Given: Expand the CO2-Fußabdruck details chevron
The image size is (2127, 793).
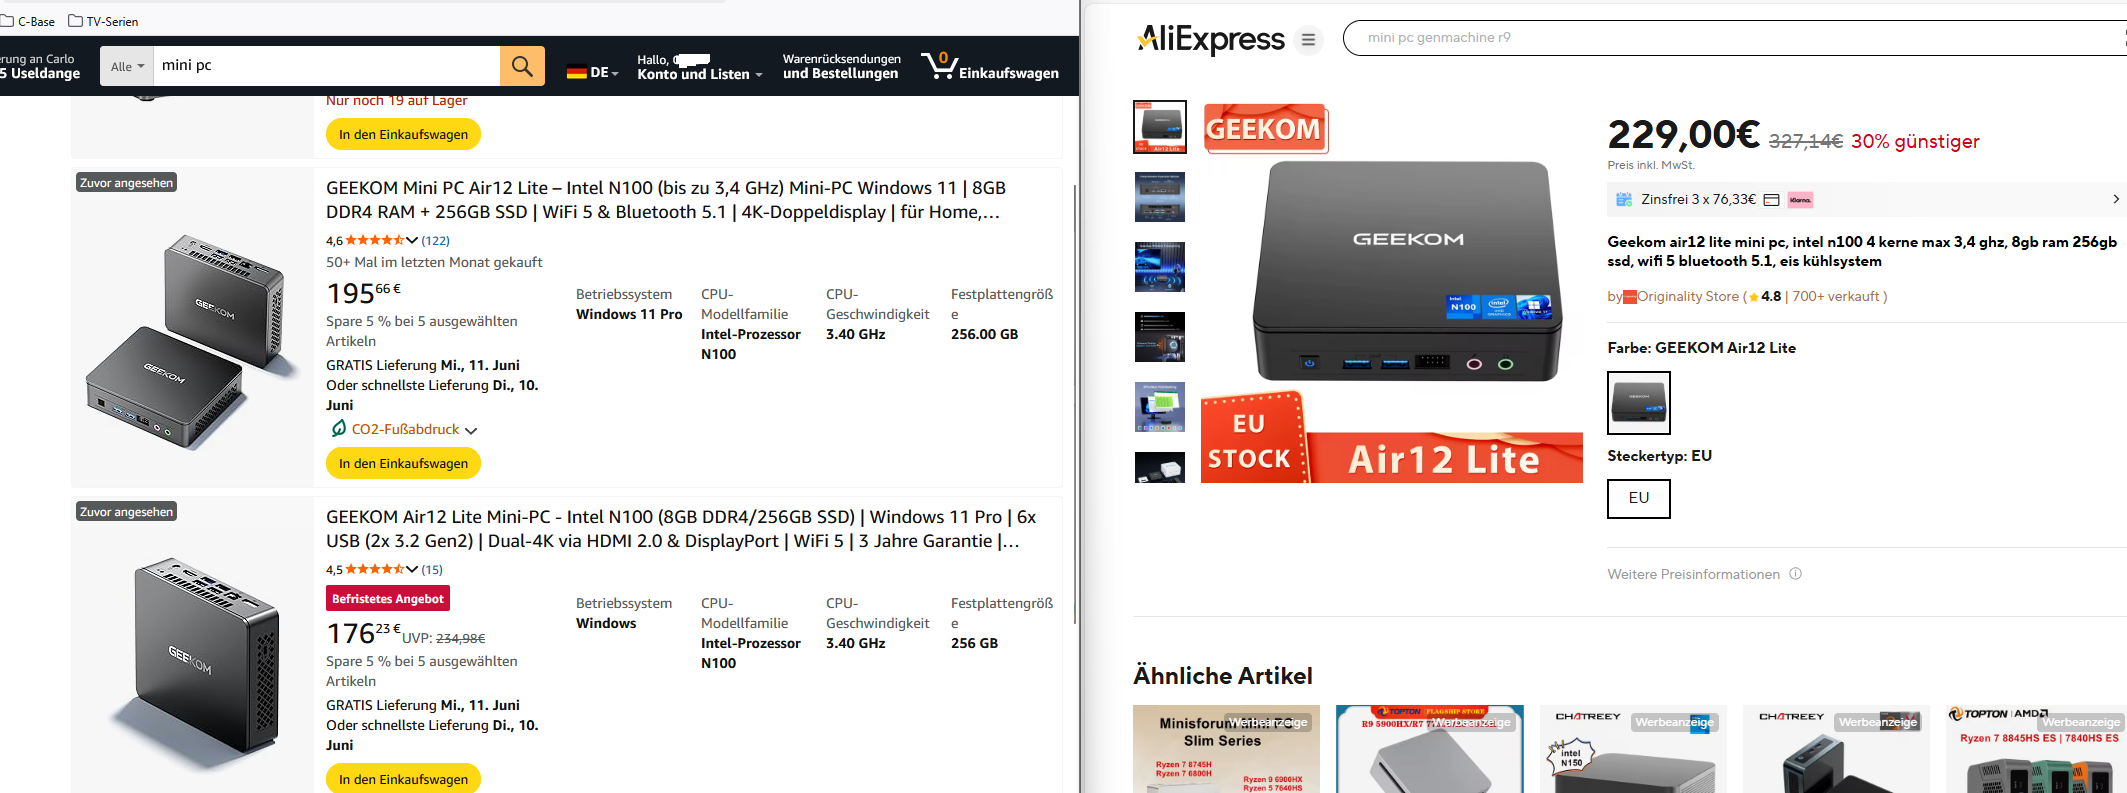Looking at the screenshot, I should tap(471, 430).
